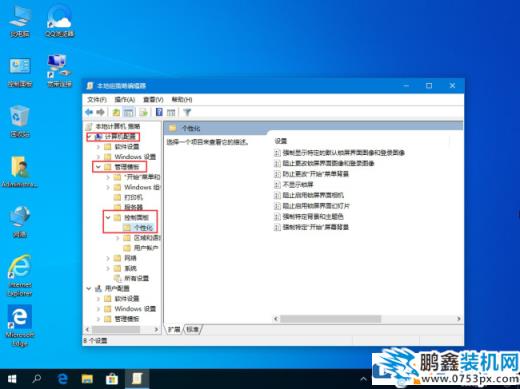Screen dimensions: 520x389
Task: Launch Edge from the taskbar
Action: pyautogui.click(x=62, y=379)
